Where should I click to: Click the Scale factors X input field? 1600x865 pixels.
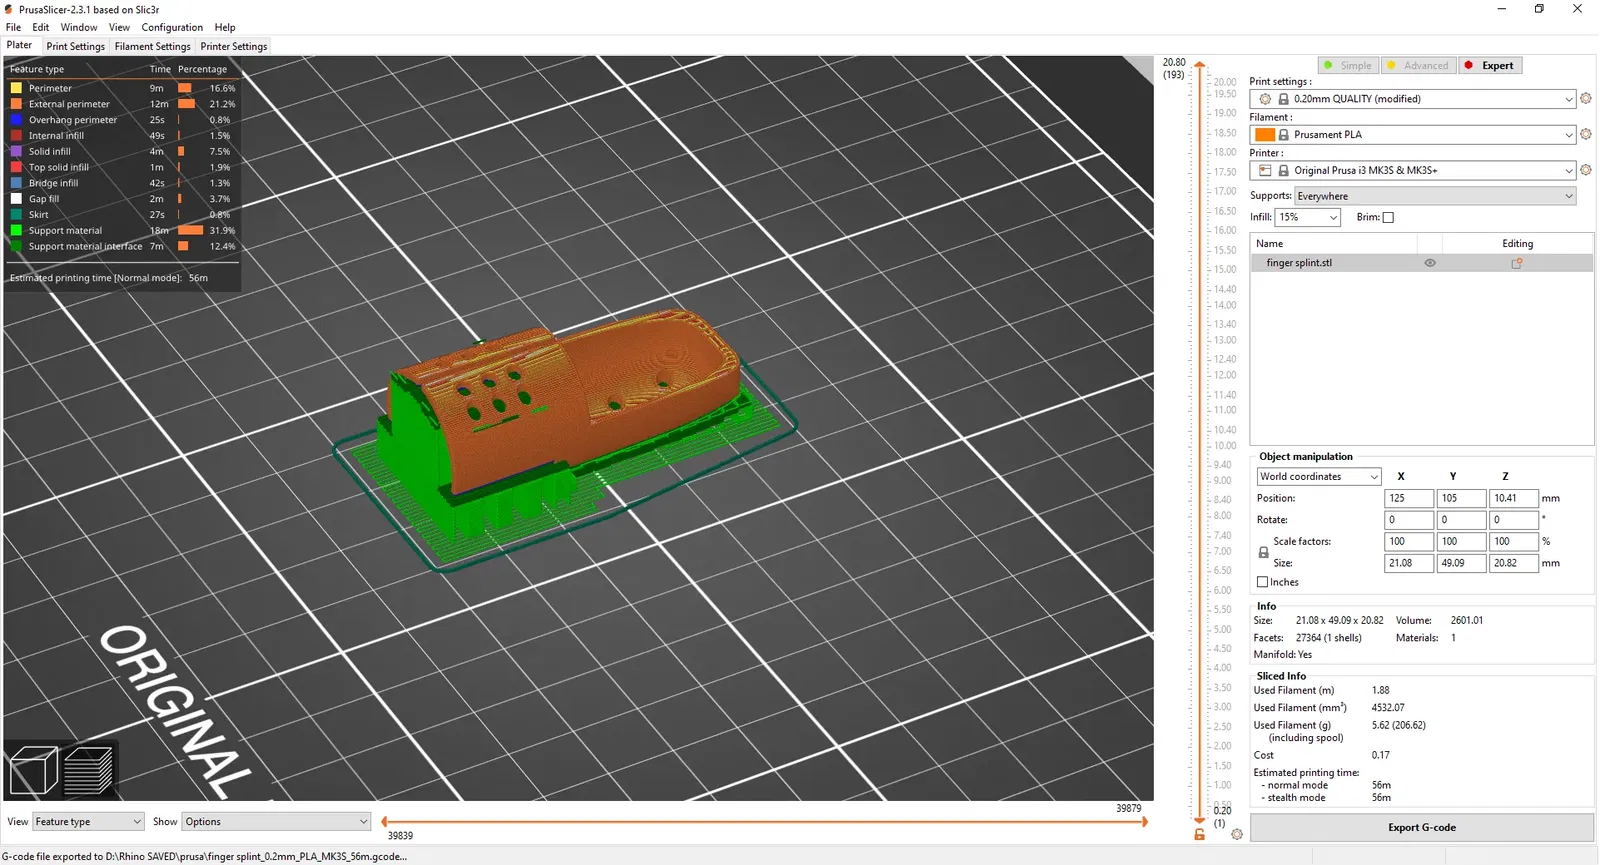(1409, 541)
